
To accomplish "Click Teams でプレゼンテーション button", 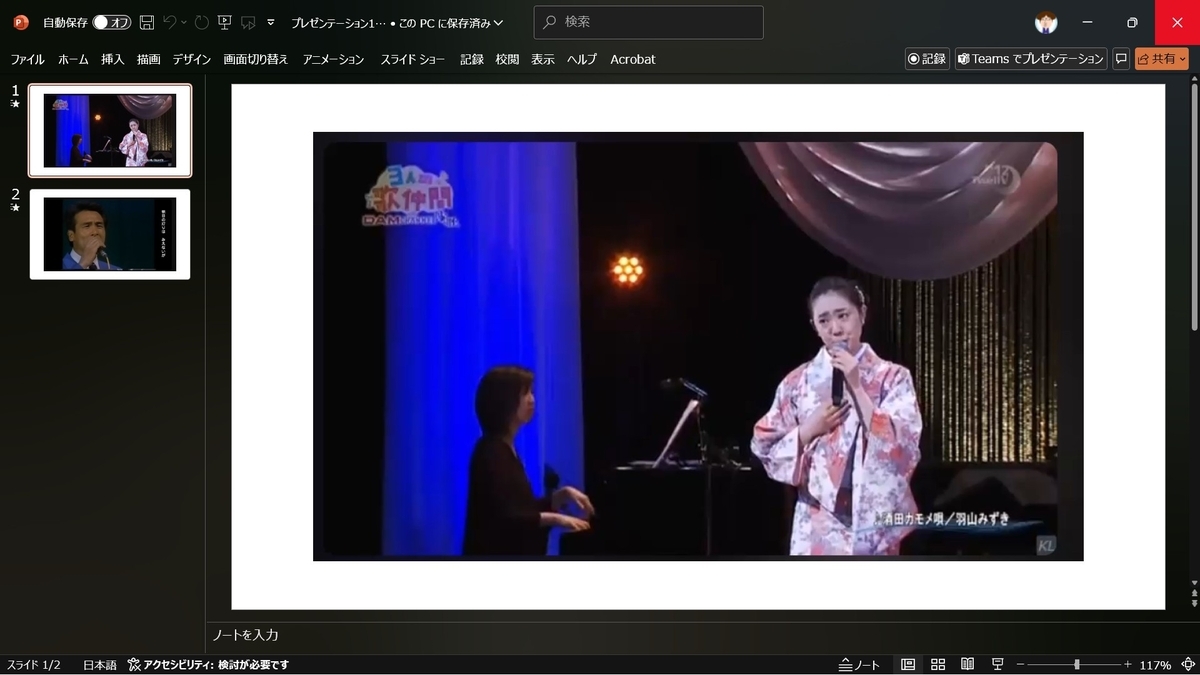I will [1031, 59].
